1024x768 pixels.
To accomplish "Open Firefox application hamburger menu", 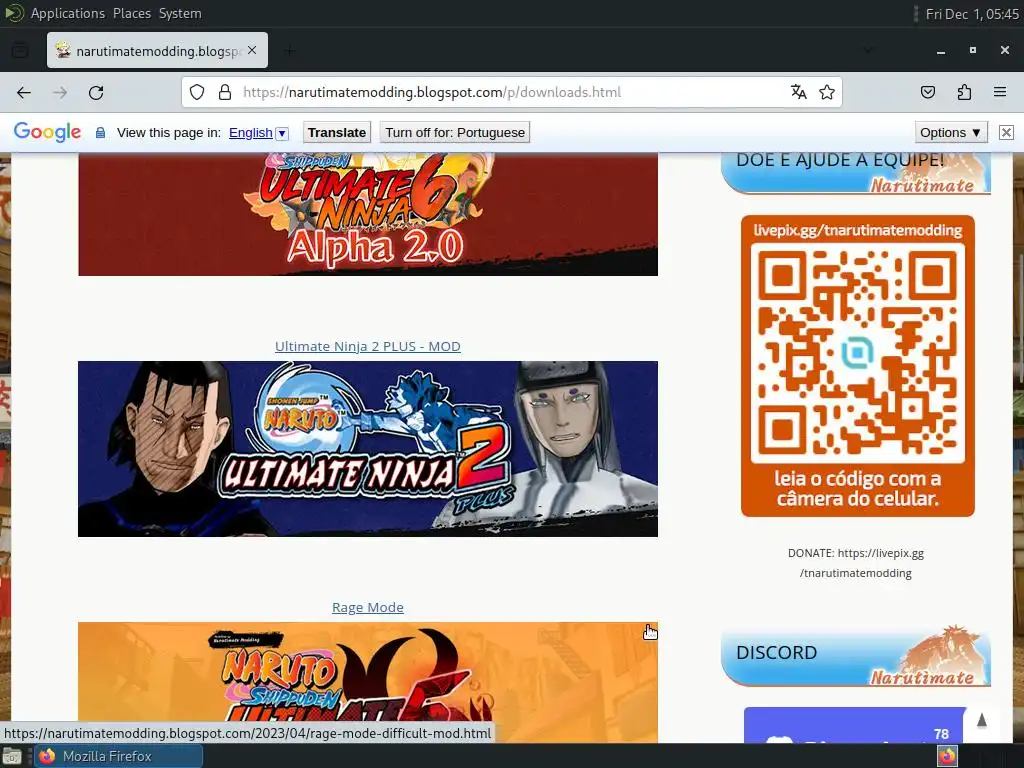I will point(1000,92).
